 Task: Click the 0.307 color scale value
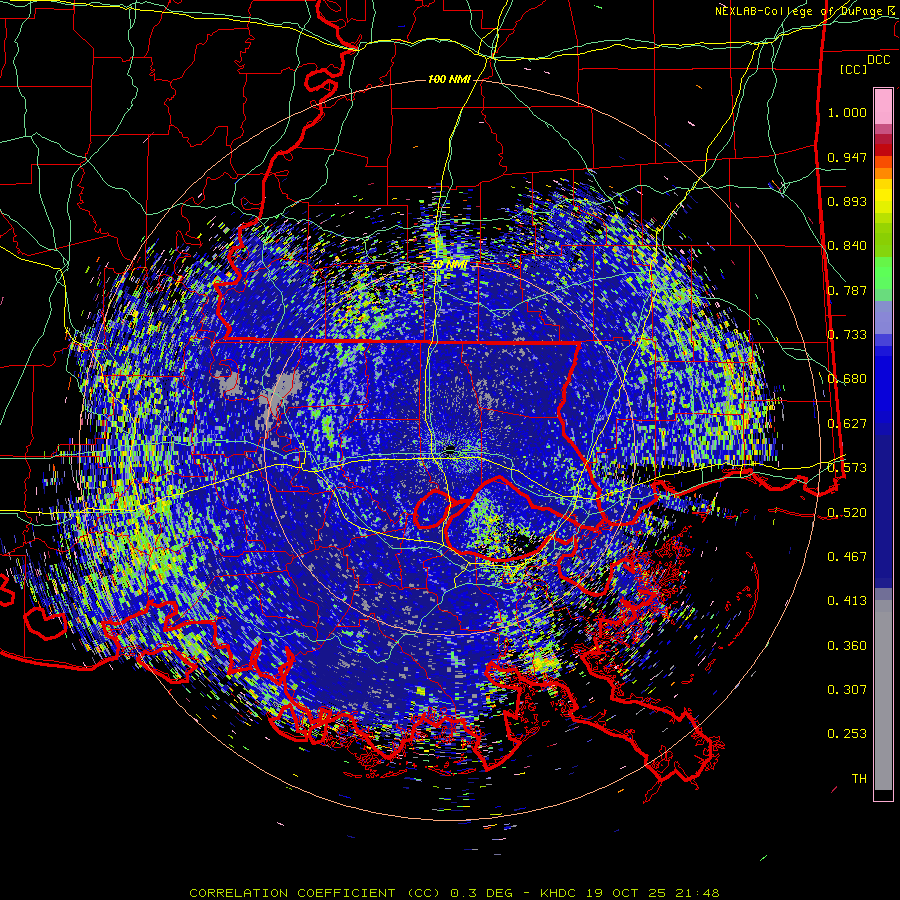click(x=847, y=690)
